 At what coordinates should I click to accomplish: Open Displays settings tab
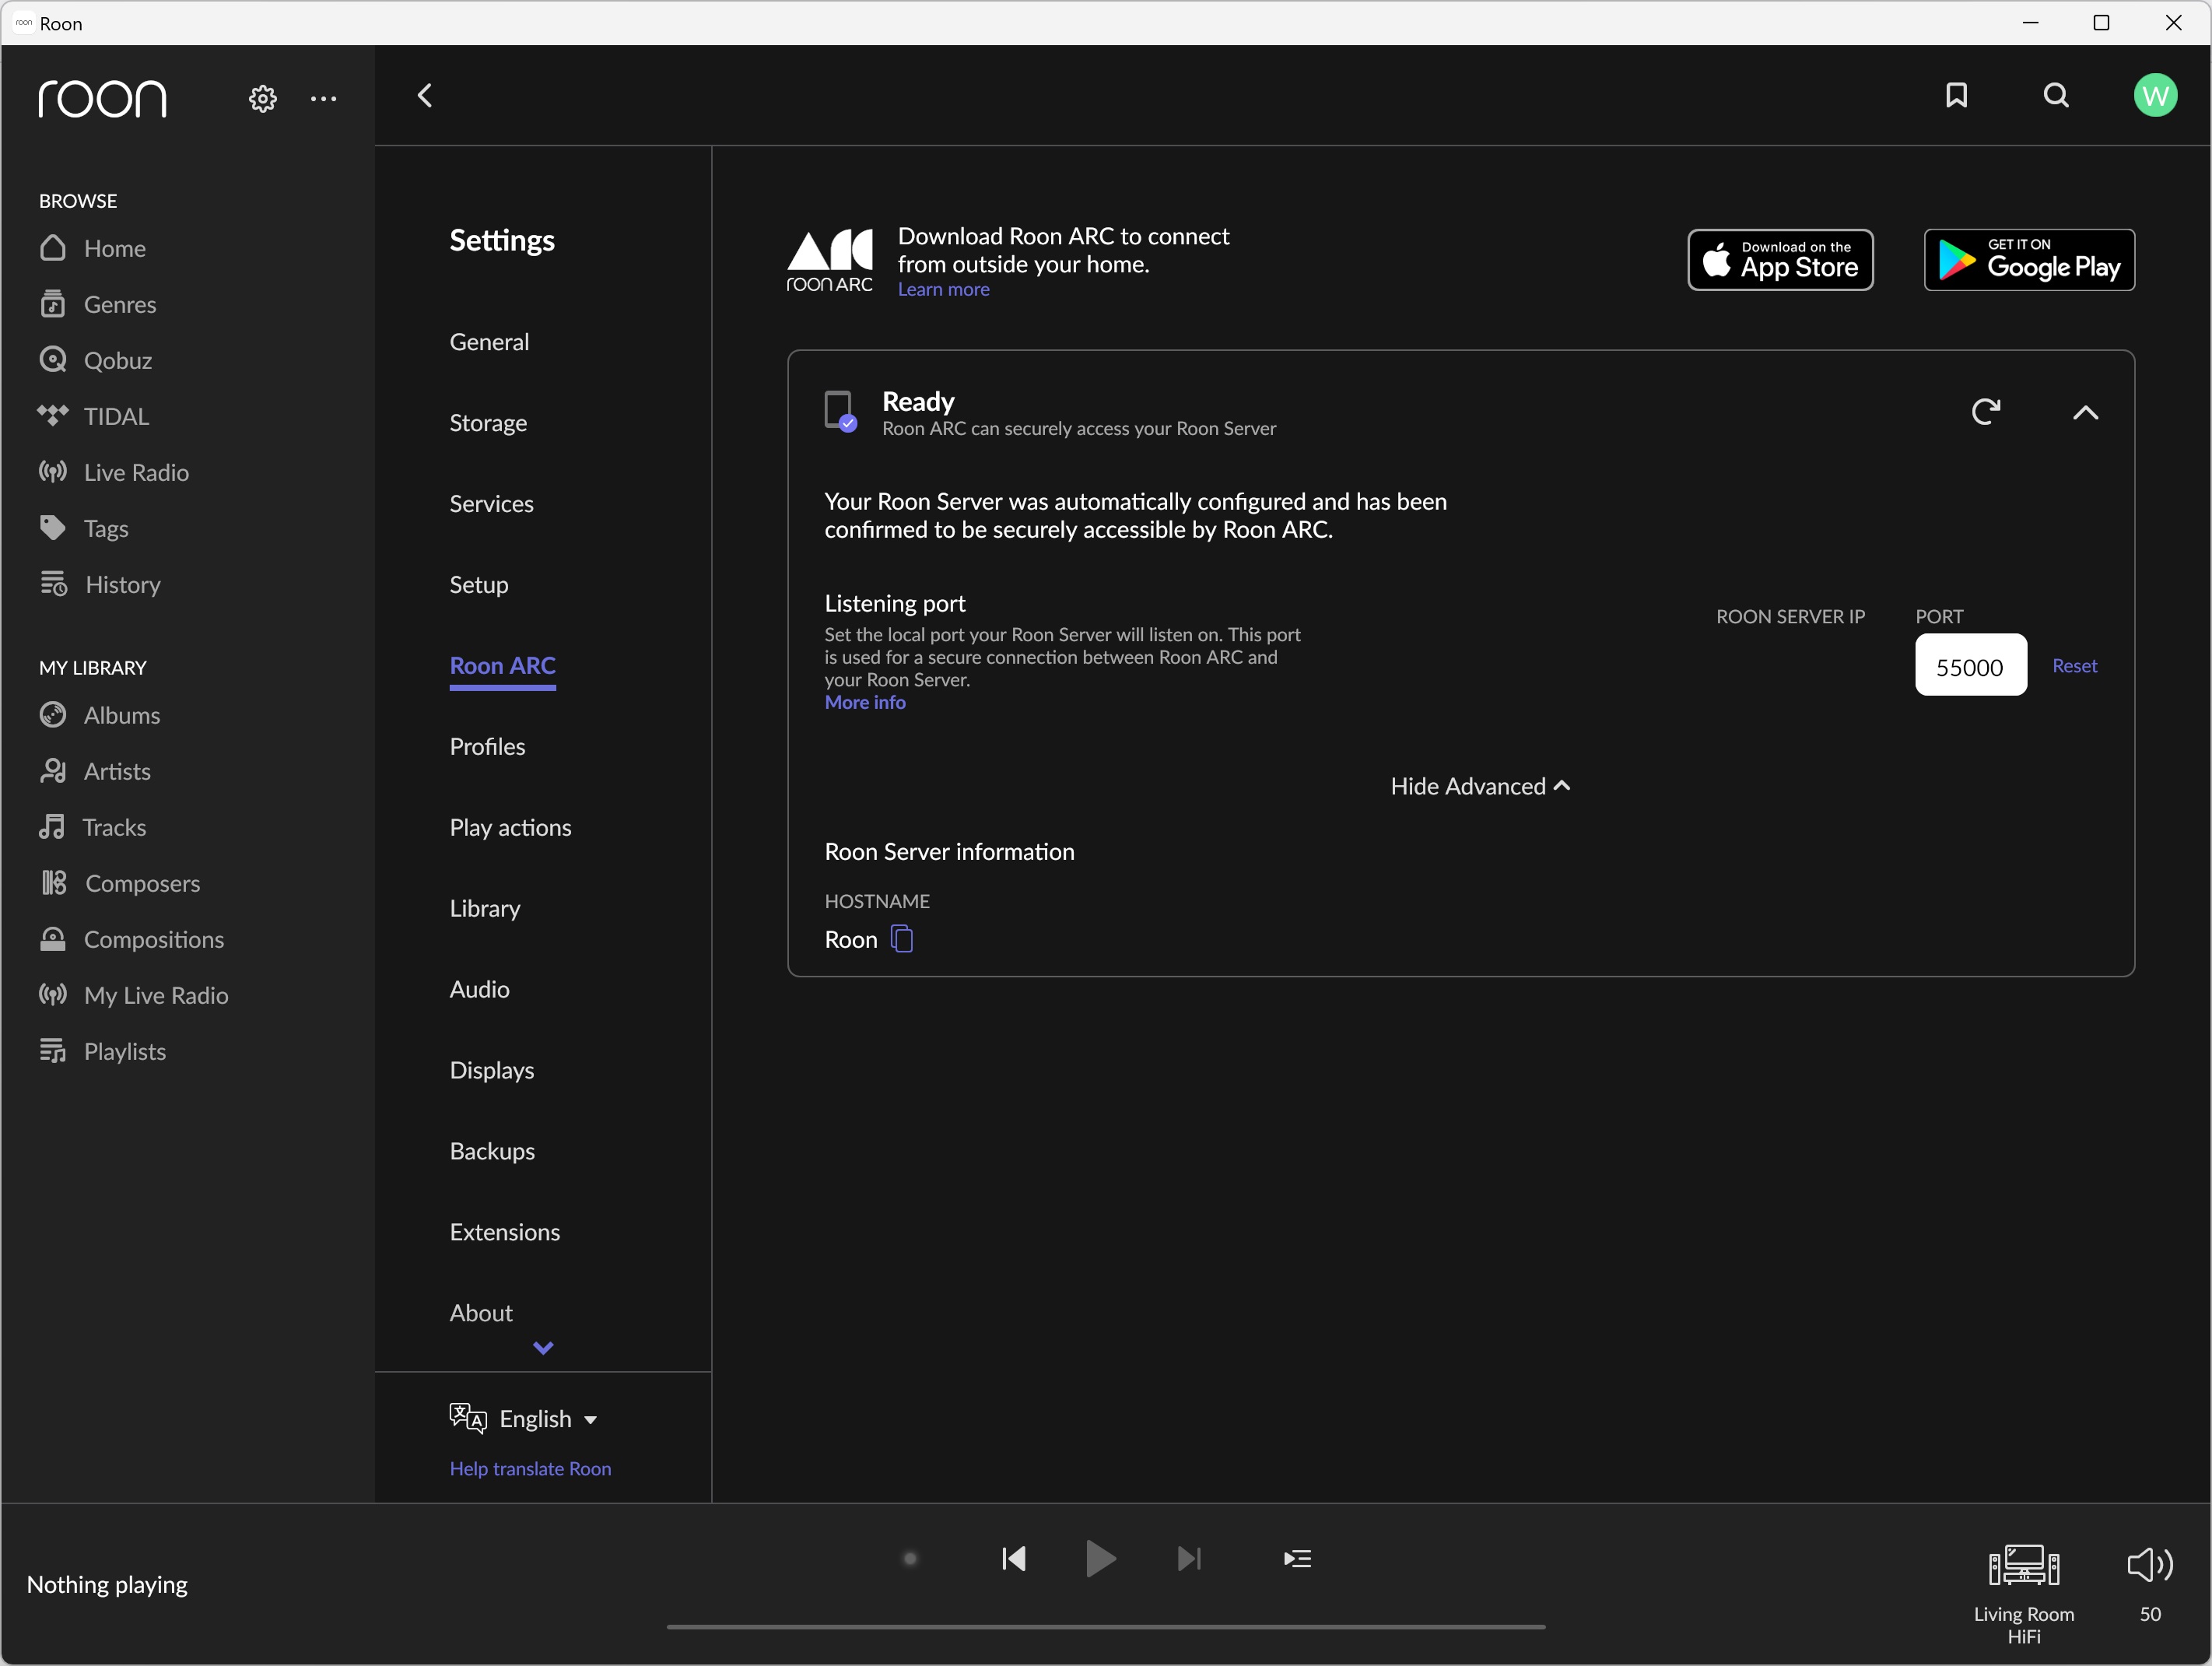click(x=492, y=1071)
